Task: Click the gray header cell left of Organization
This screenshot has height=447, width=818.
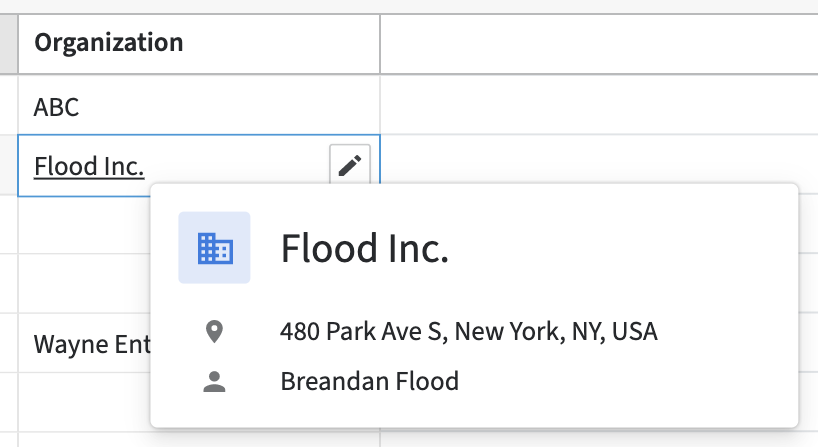Action: 8,43
